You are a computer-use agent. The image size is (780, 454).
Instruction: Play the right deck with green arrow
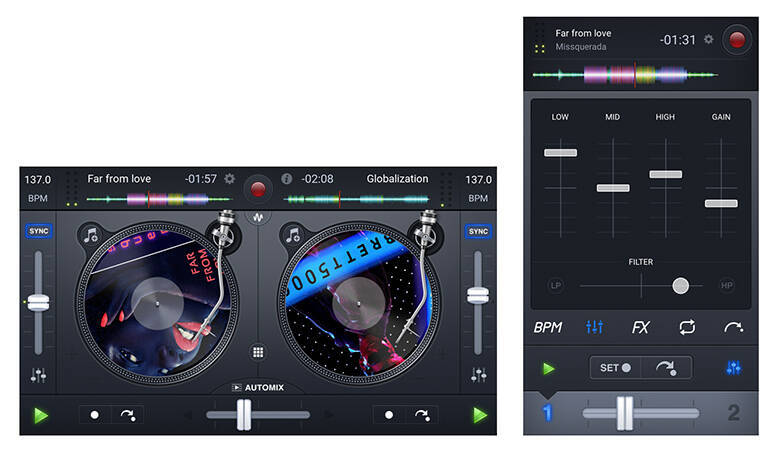click(480, 415)
